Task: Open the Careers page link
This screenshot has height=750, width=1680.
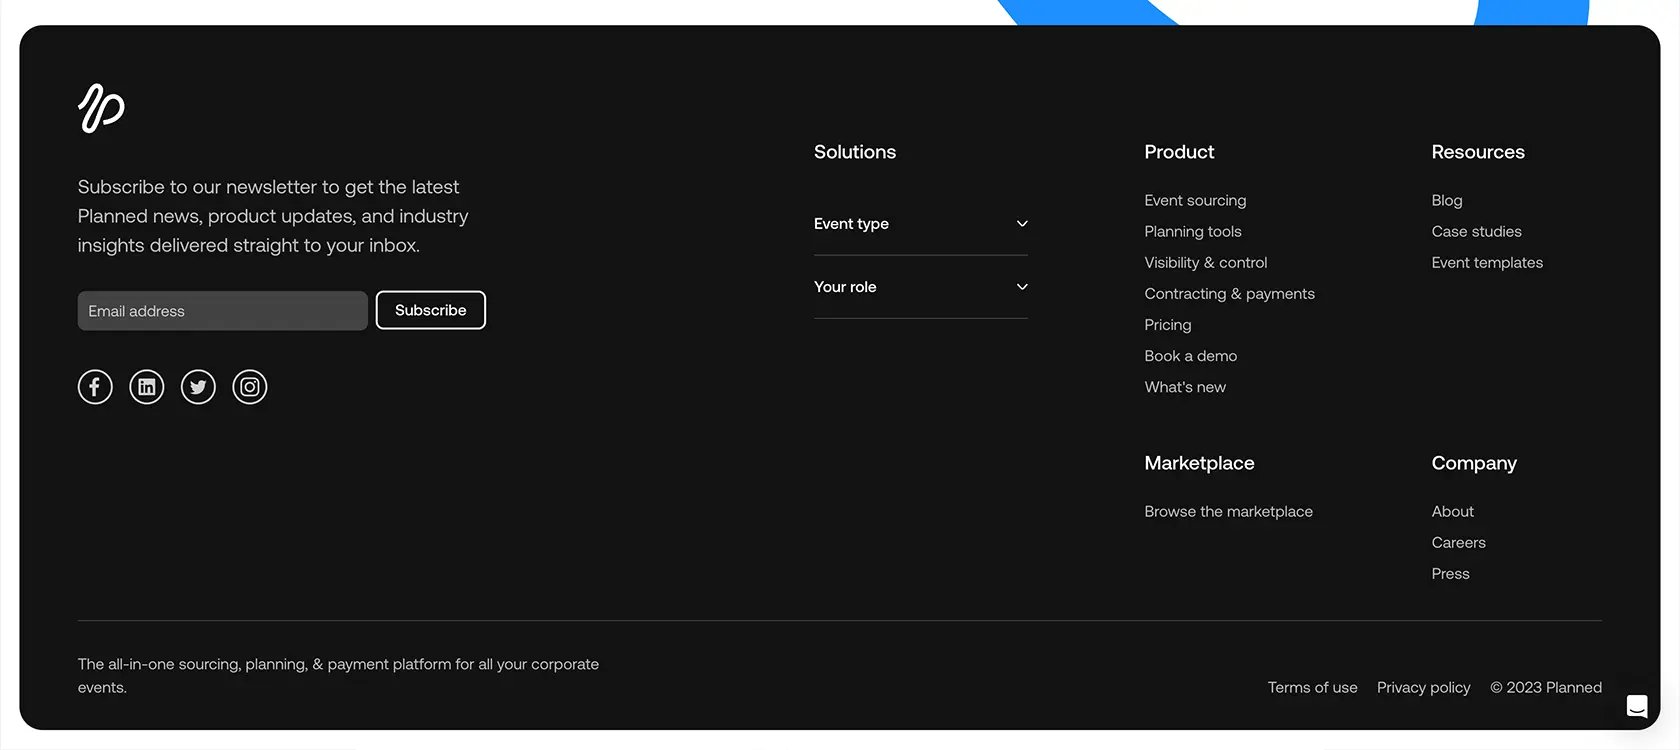Action: pyautogui.click(x=1458, y=542)
